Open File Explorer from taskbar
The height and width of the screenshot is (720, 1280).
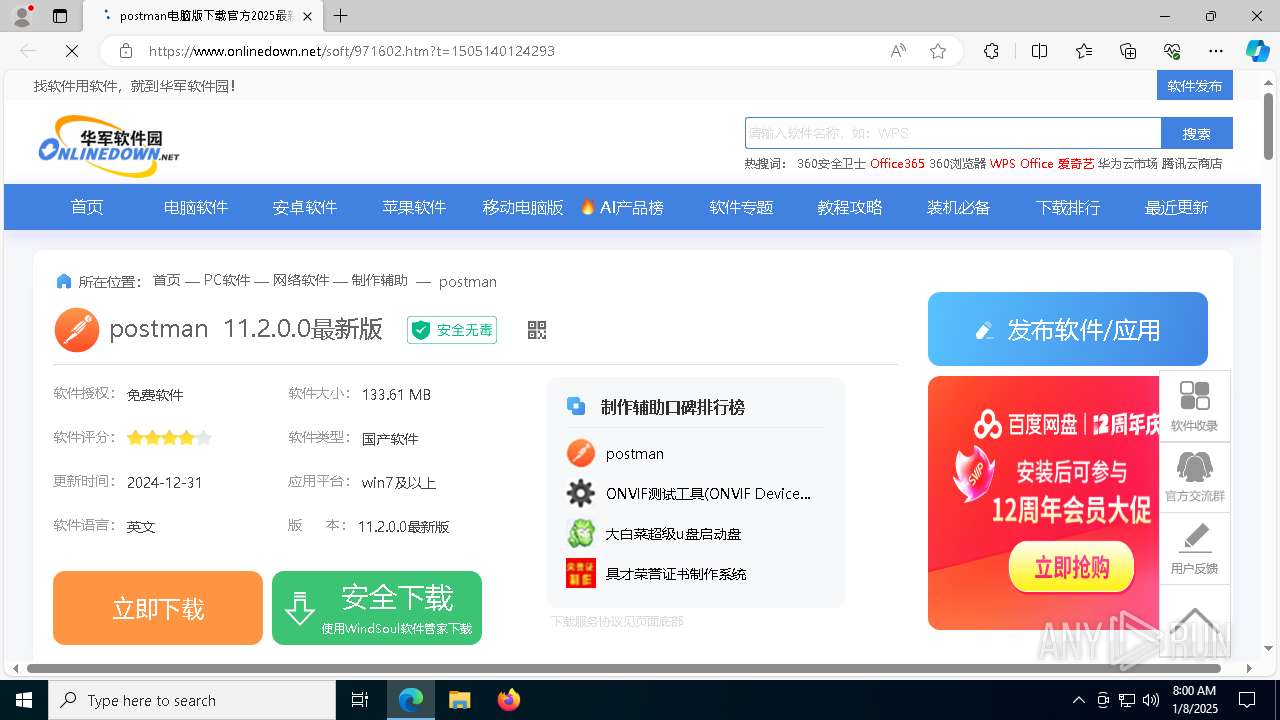(x=459, y=700)
